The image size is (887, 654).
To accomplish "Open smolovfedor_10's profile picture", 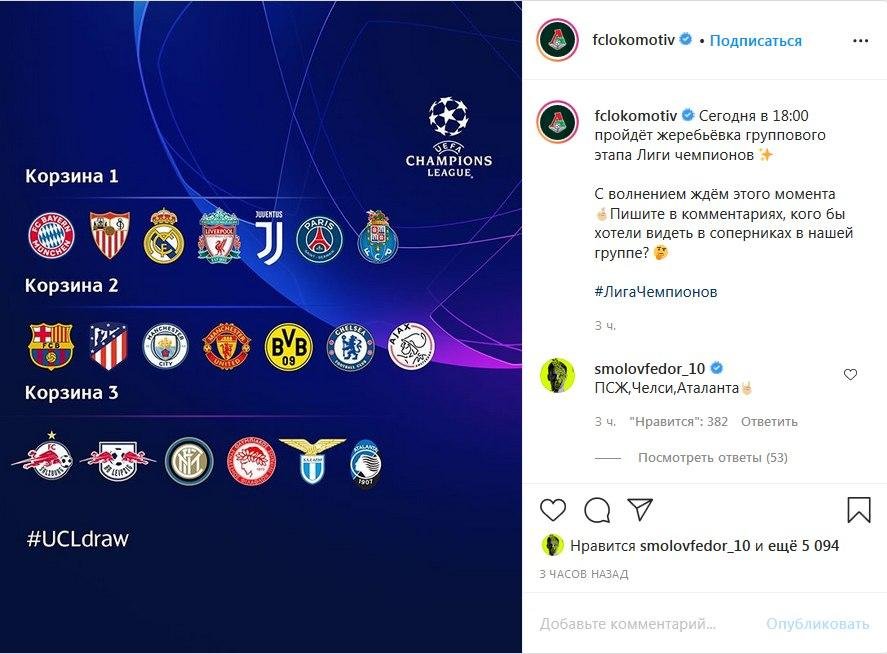I will point(557,375).
